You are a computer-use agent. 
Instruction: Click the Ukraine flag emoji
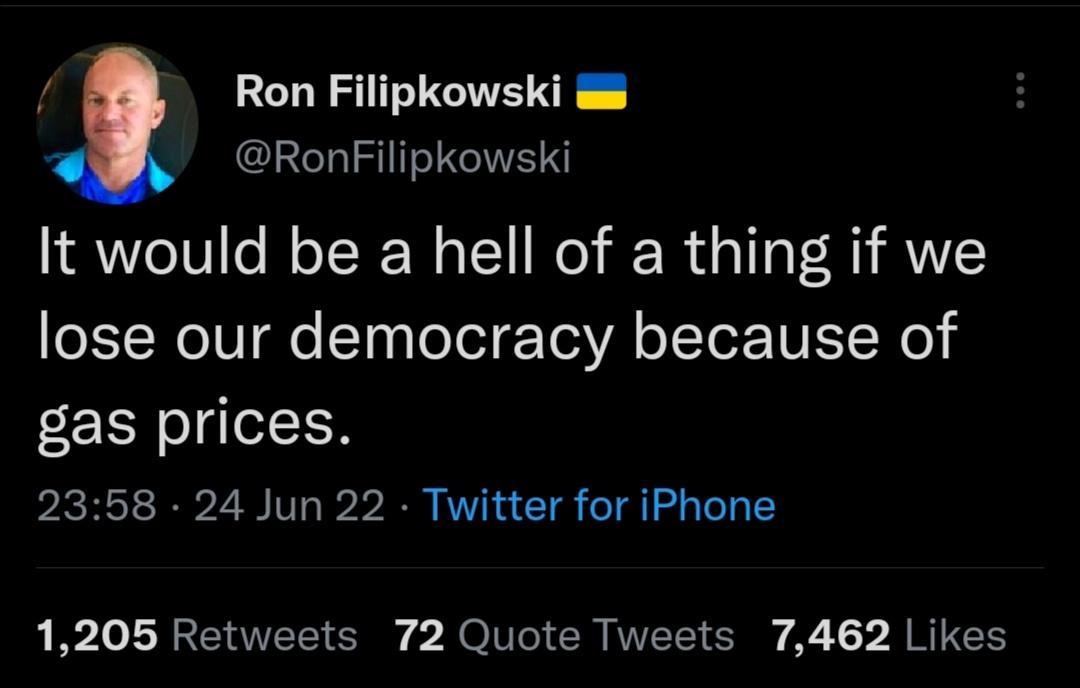pyautogui.click(x=601, y=93)
